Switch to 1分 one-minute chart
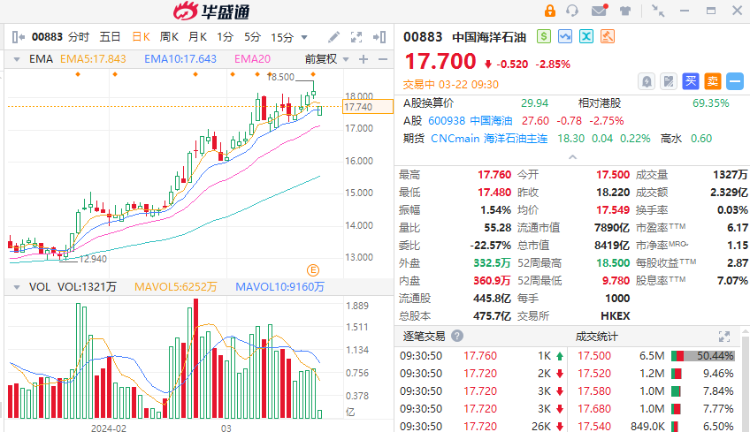The width and height of the screenshot is (750, 432). coord(225,37)
